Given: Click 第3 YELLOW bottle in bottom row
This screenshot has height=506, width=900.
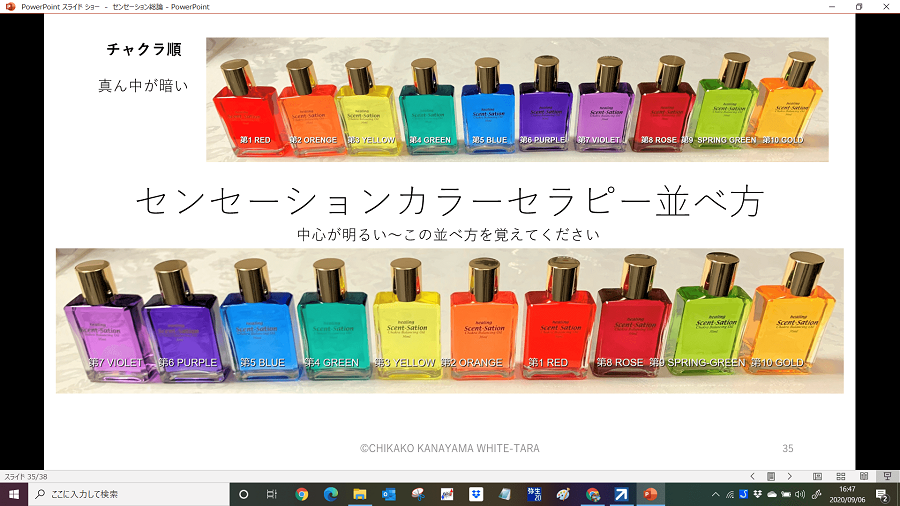Looking at the screenshot, I should point(407,318).
